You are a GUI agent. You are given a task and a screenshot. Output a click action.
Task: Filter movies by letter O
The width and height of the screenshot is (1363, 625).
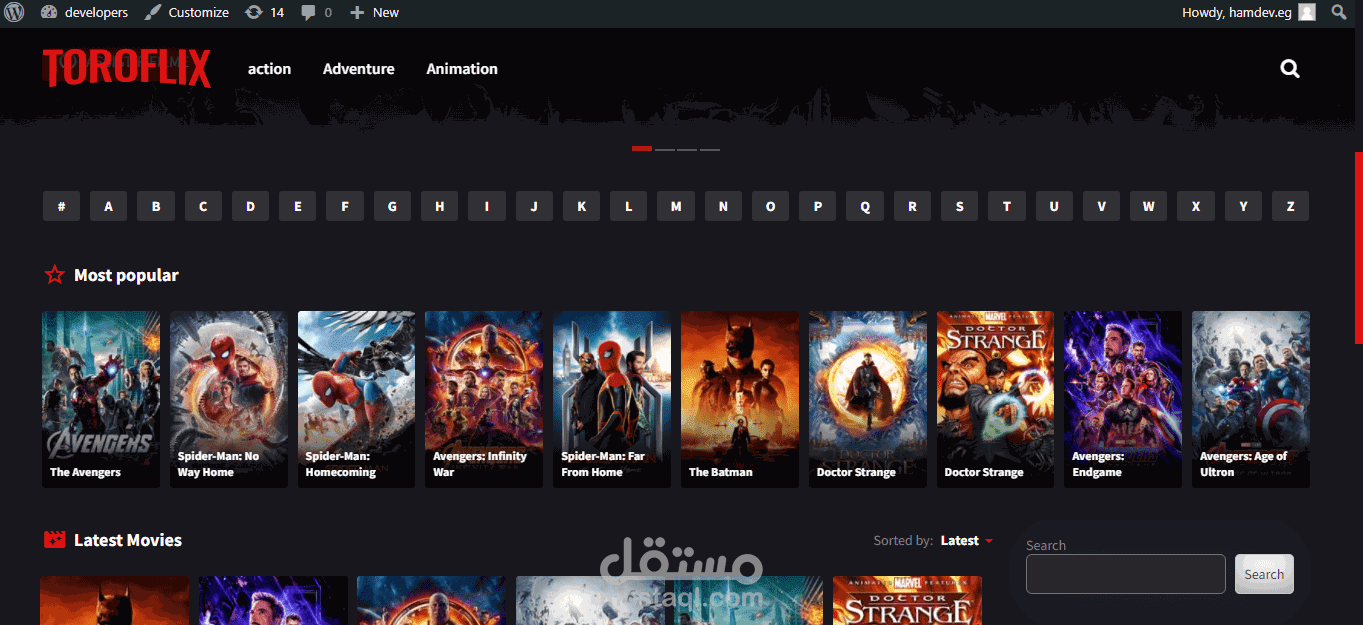pyautogui.click(x=770, y=206)
